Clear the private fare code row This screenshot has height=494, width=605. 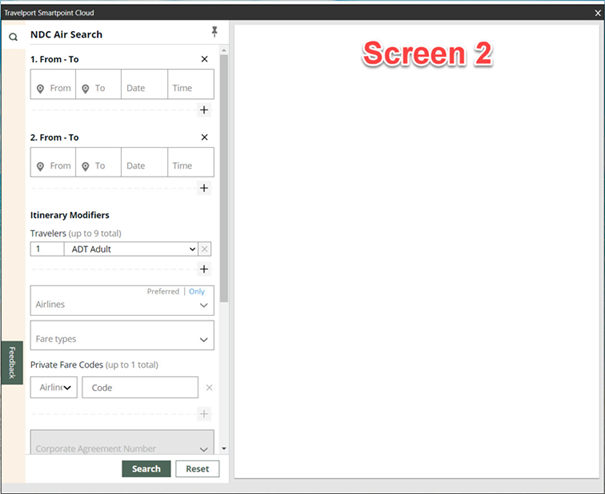209,387
